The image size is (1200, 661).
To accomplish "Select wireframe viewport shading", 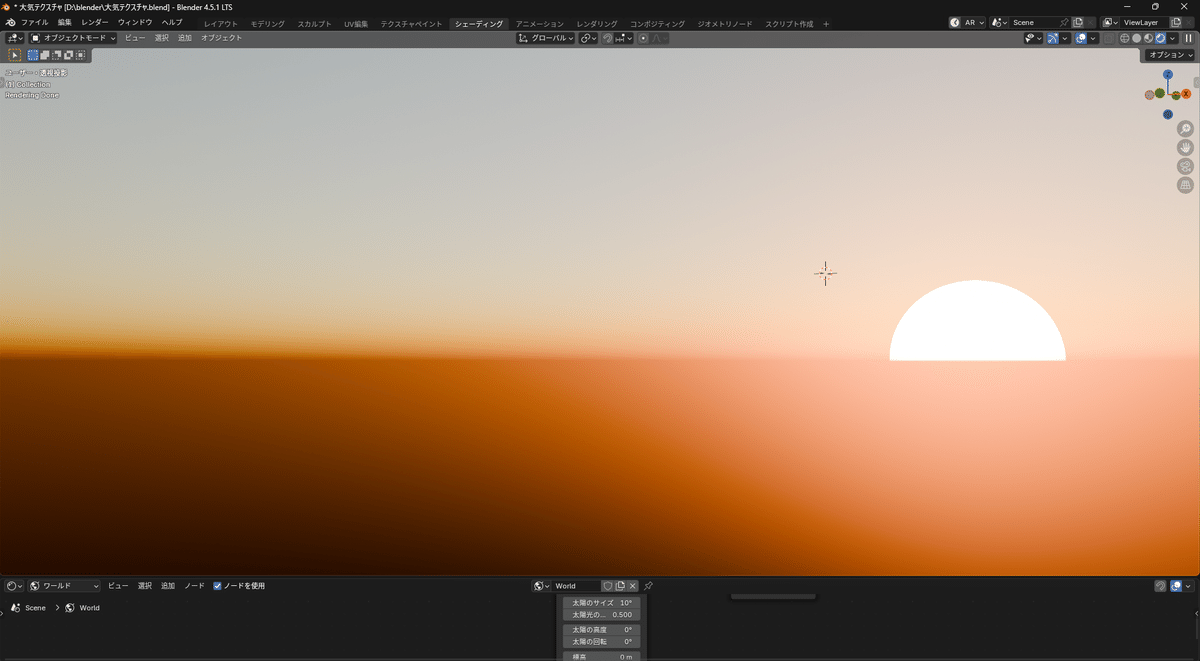I will pyautogui.click(x=1124, y=38).
